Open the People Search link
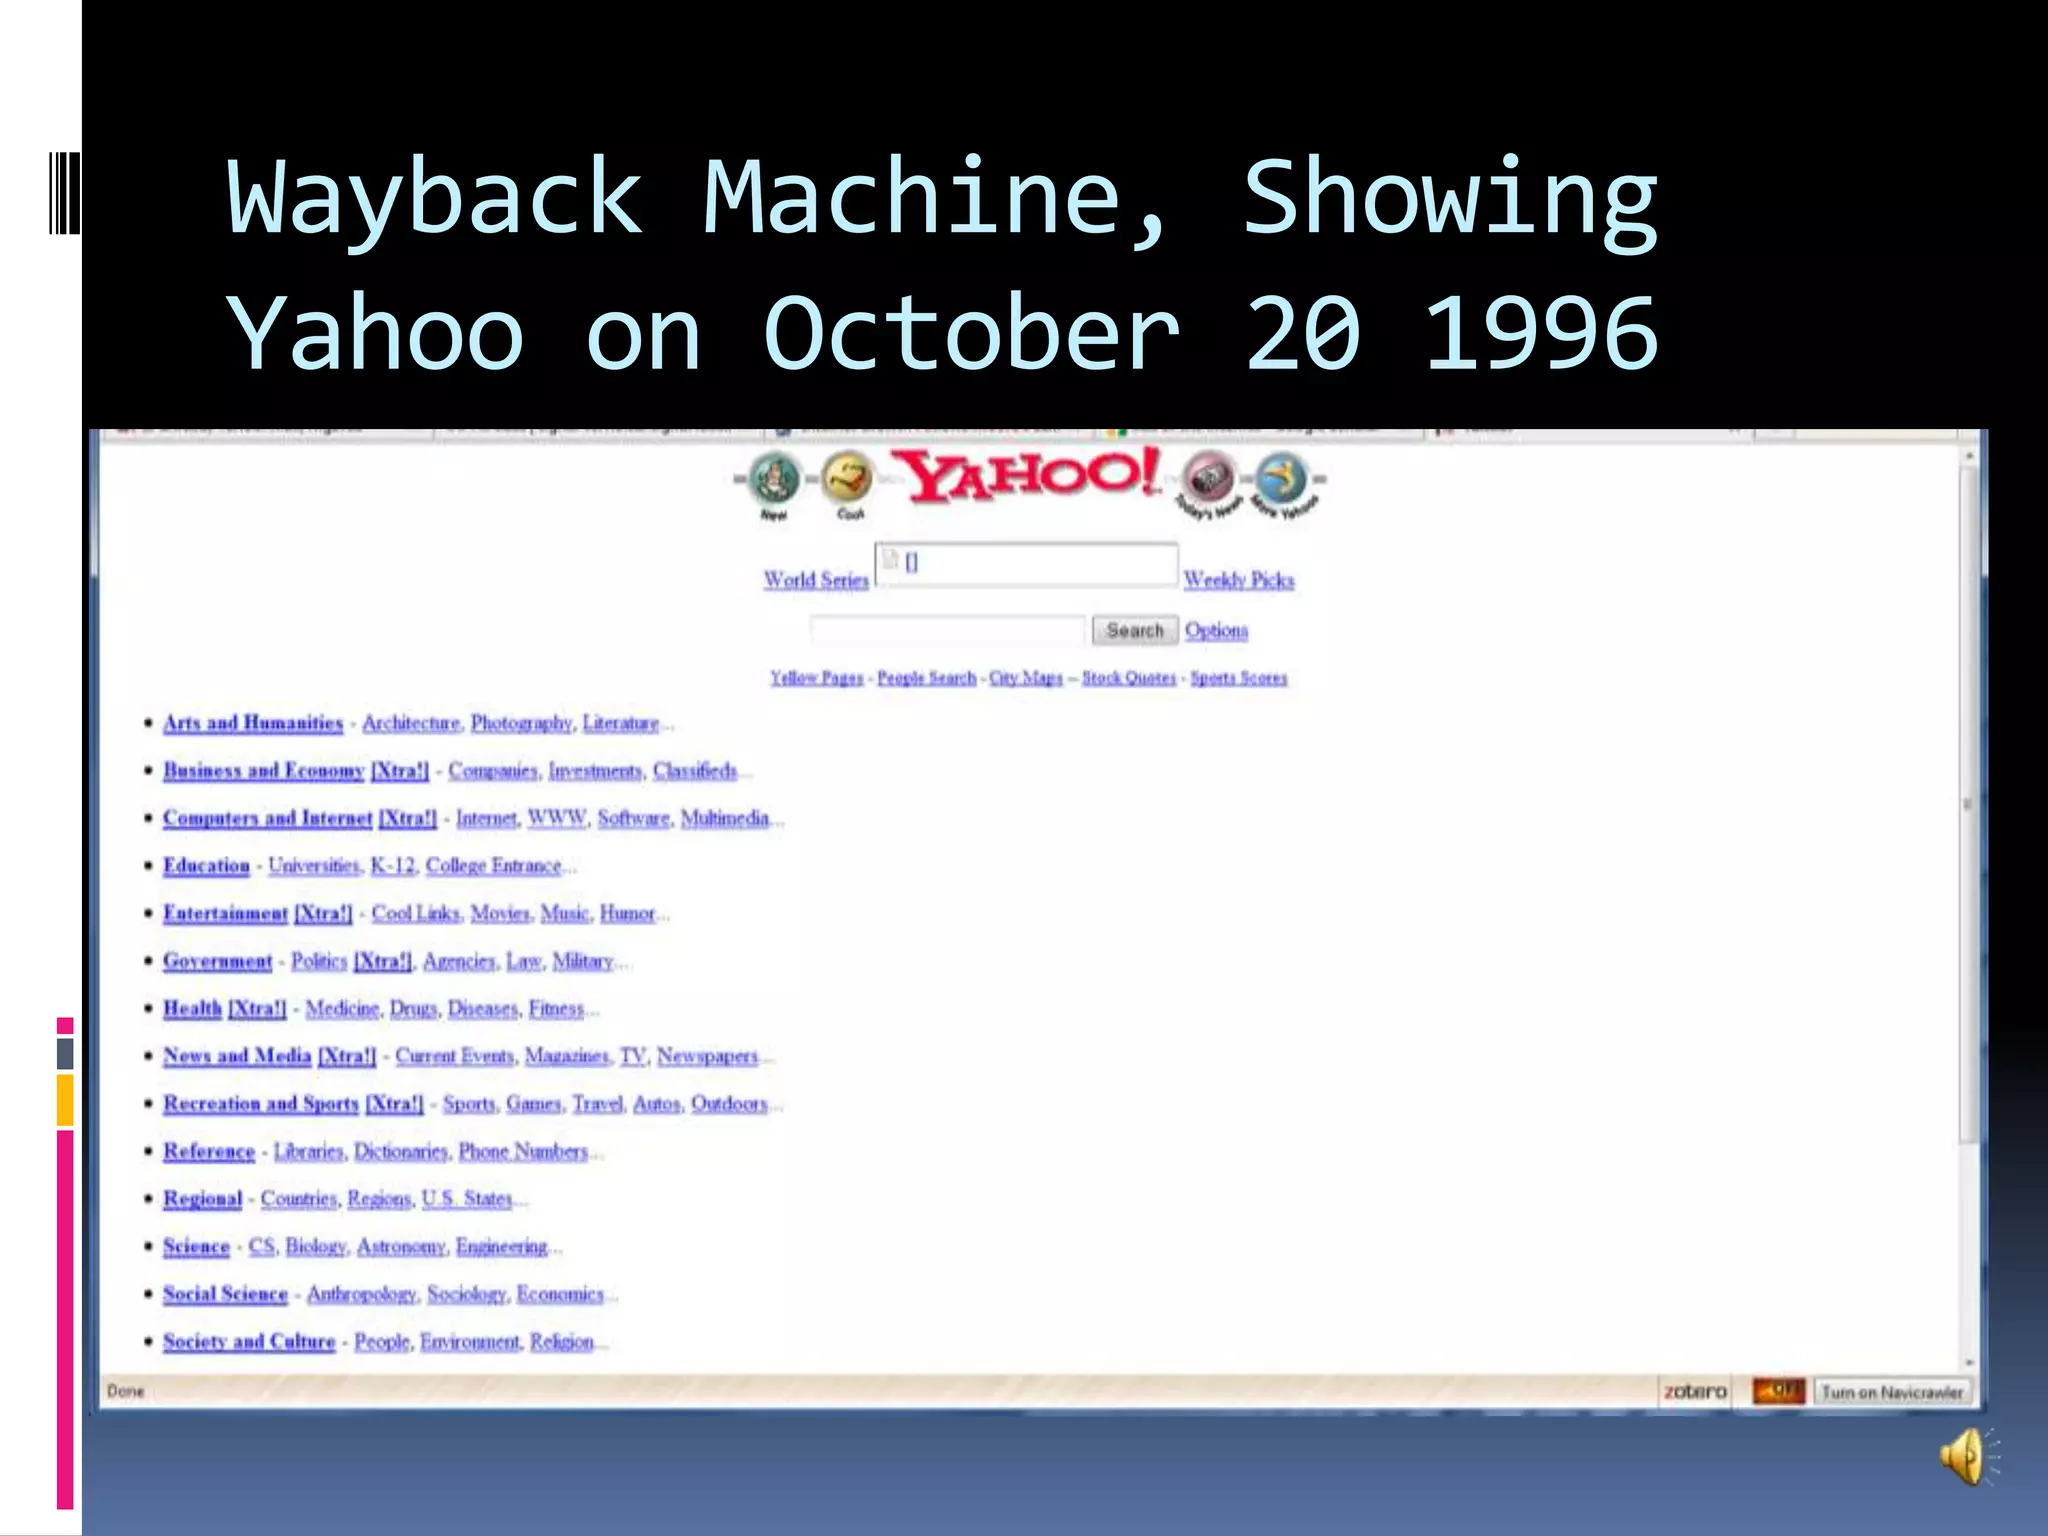Screen dimensions: 2048x1536 (926, 677)
